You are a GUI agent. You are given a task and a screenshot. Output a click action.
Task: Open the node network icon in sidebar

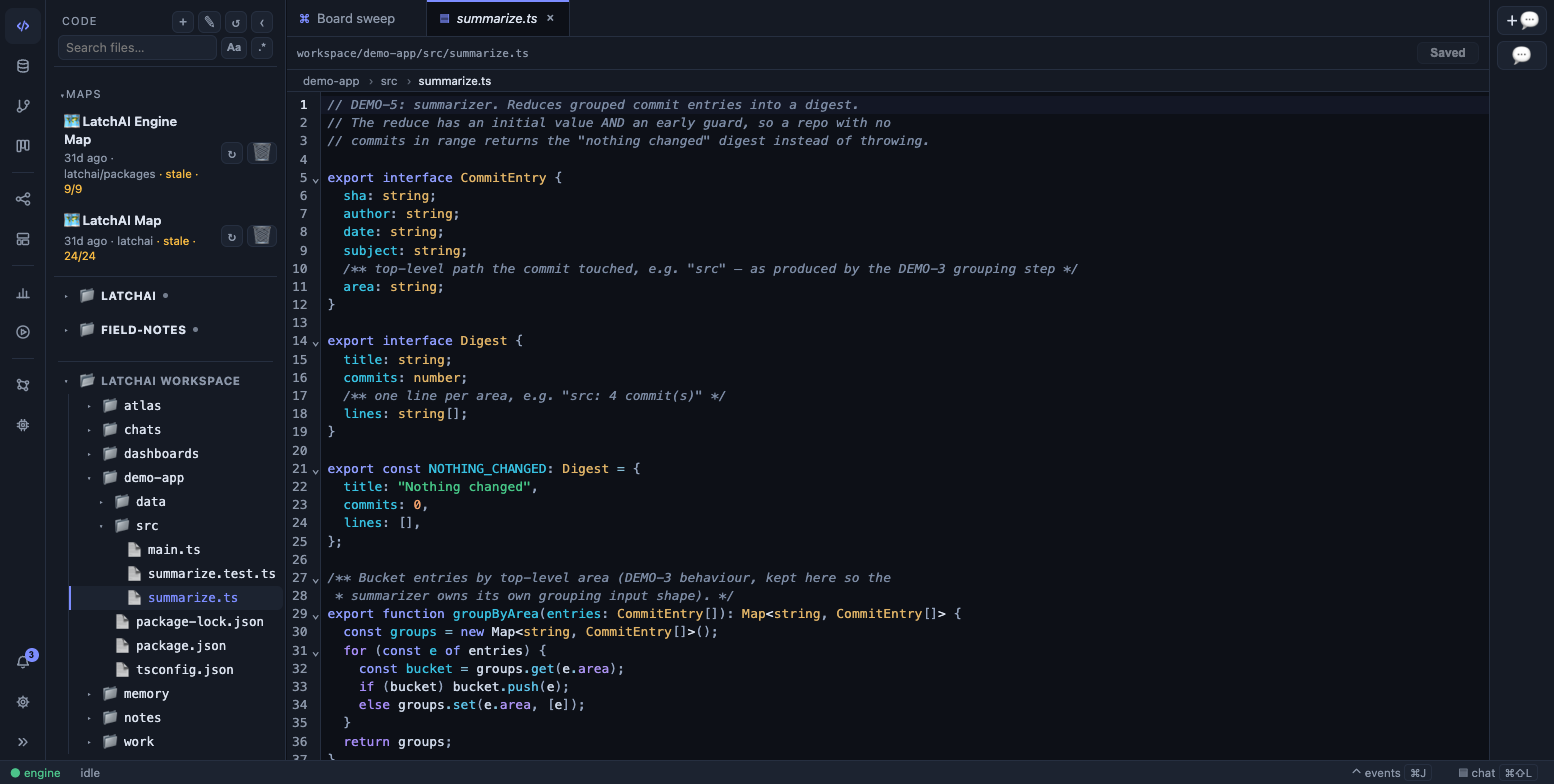pyautogui.click(x=23, y=385)
